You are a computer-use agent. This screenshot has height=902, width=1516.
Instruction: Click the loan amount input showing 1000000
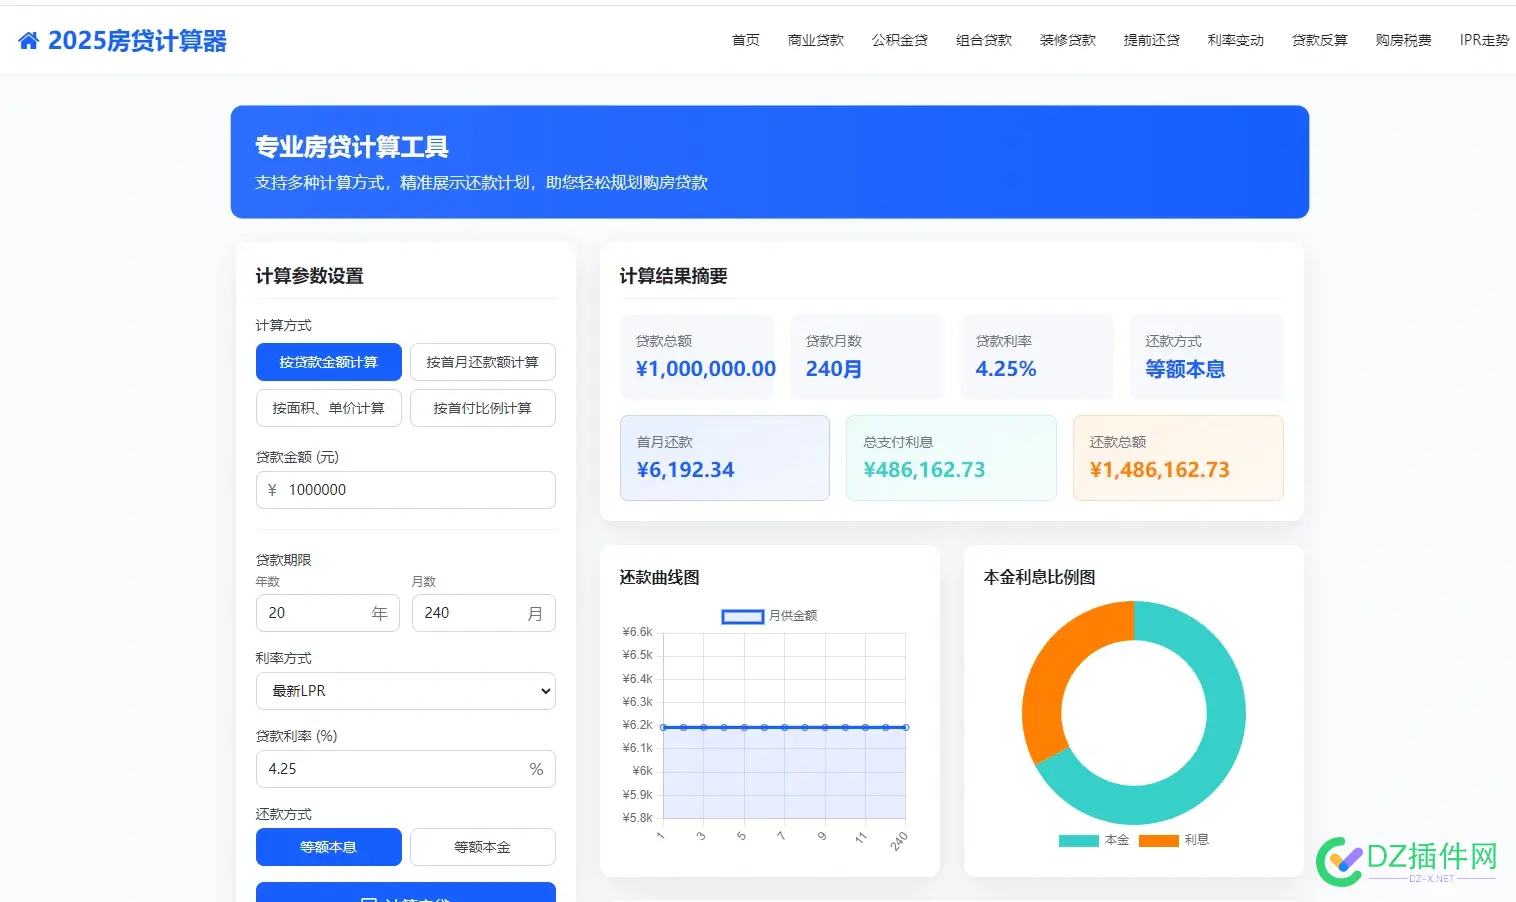pos(405,490)
